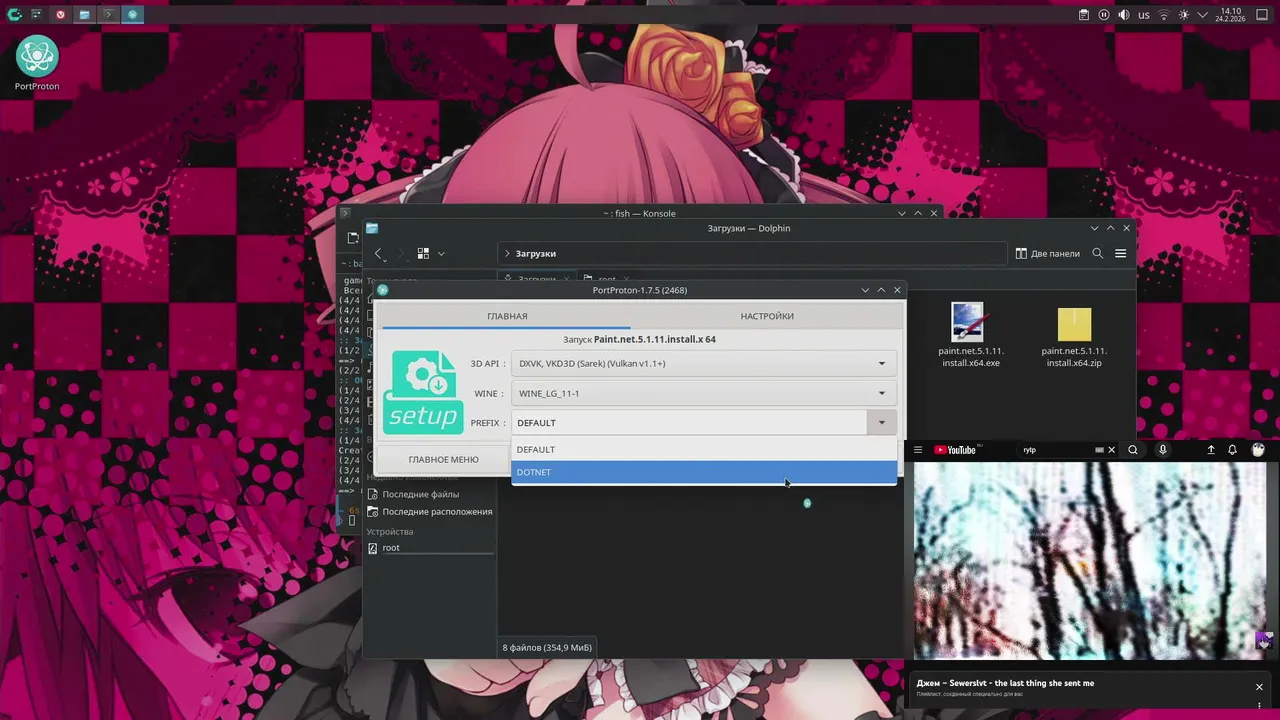Expand hidden system tray icons arrow

click(x=1202, y=15)
